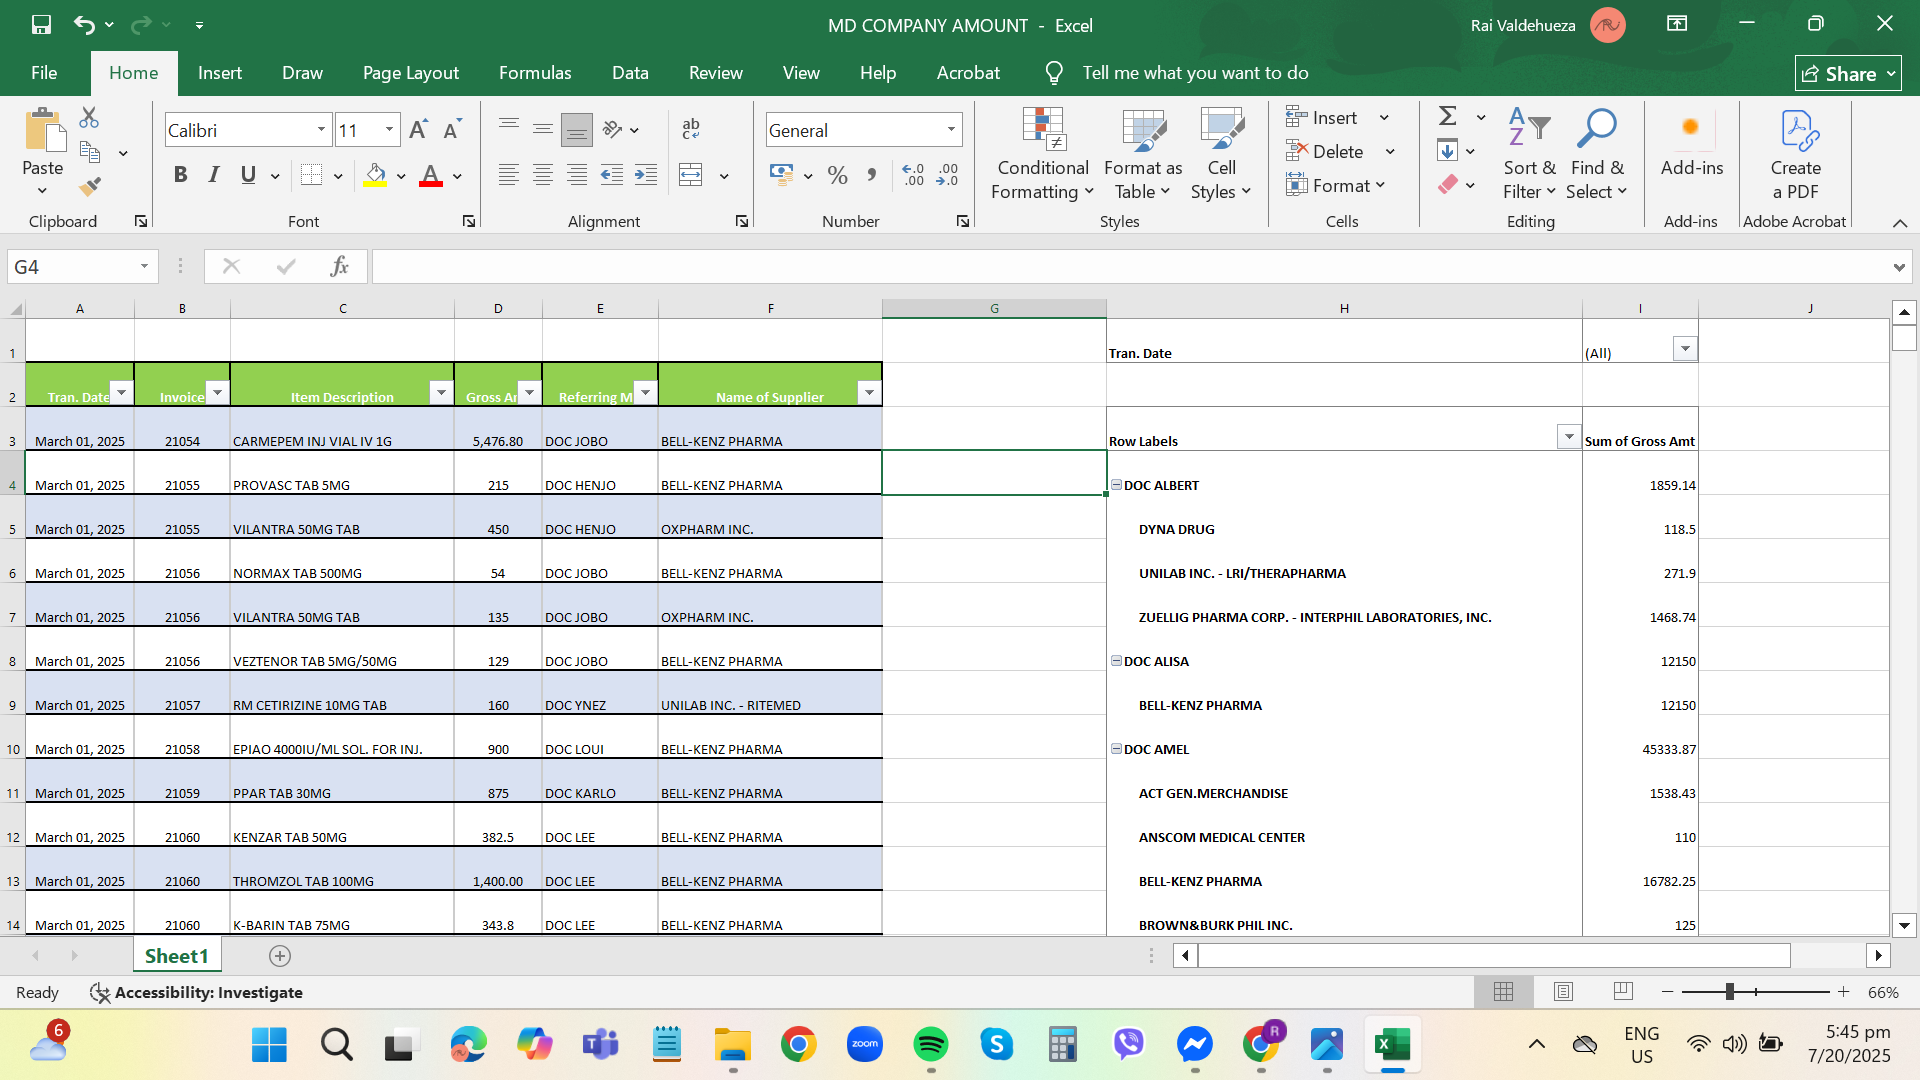Open the File tab

pyautogui.click(x=44, y=73)
